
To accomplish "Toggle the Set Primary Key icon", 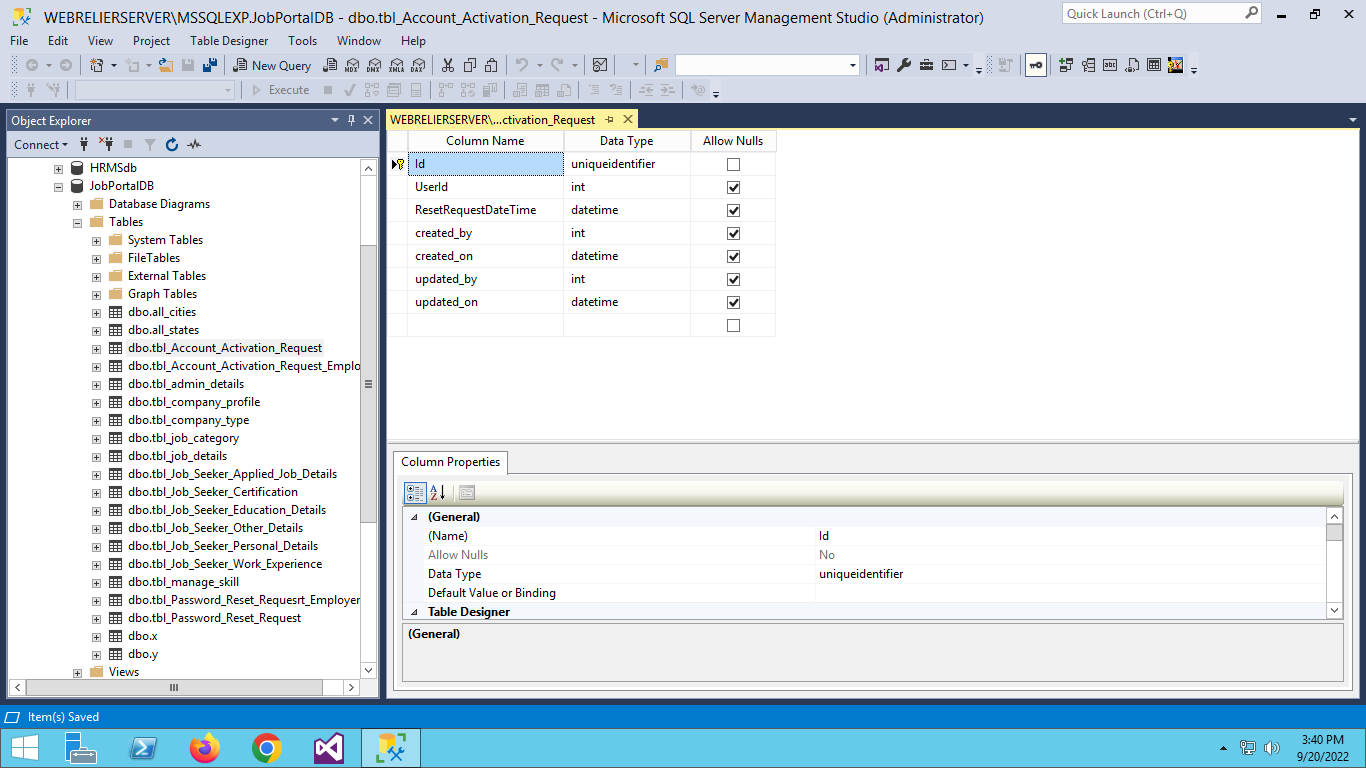I will 1035,65.
